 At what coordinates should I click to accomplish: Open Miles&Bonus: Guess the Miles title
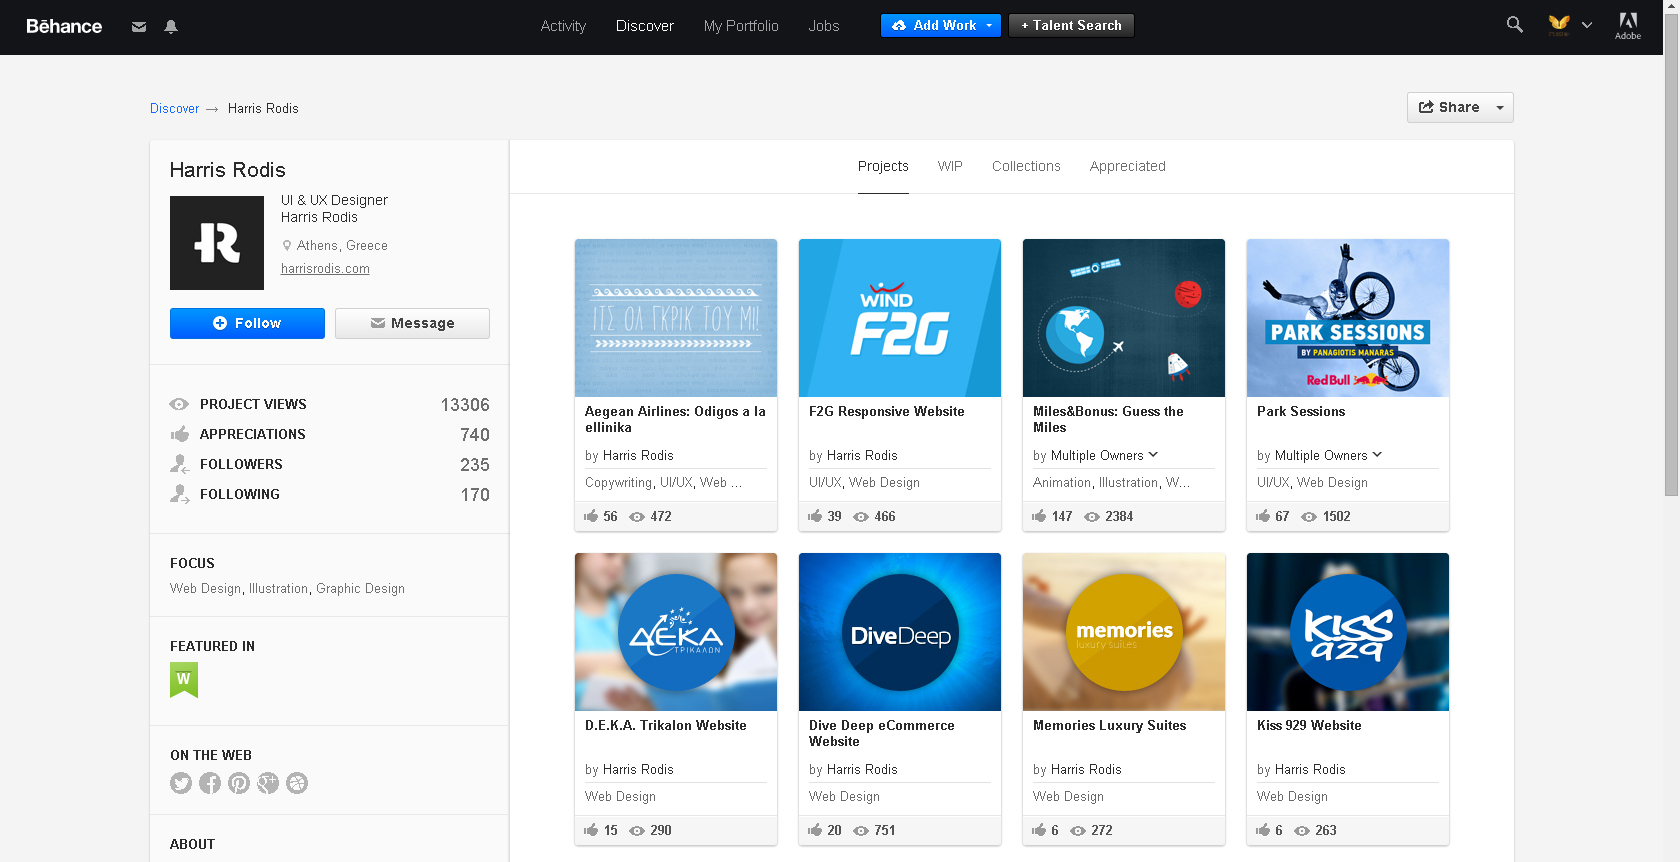1108,419
